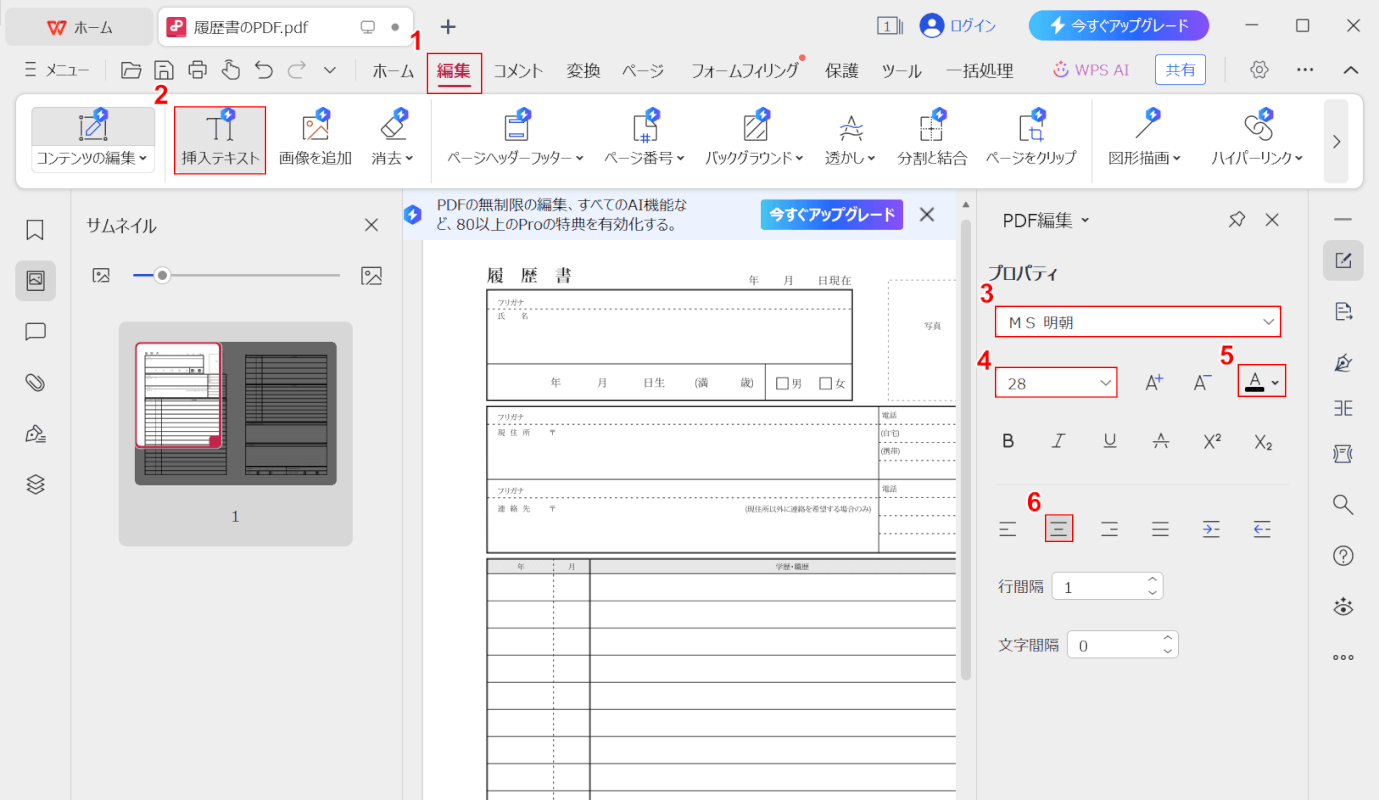Toggle Subscript X₂ formatting

(x=1263, y=441)
